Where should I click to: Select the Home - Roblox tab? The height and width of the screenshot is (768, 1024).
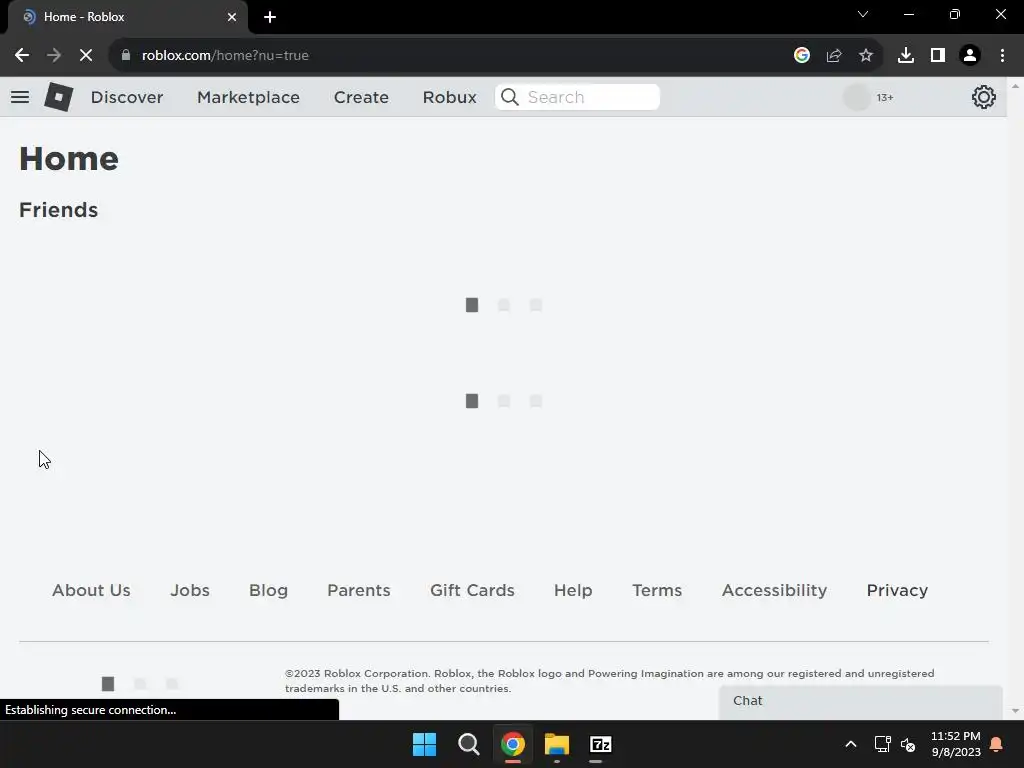128,17
